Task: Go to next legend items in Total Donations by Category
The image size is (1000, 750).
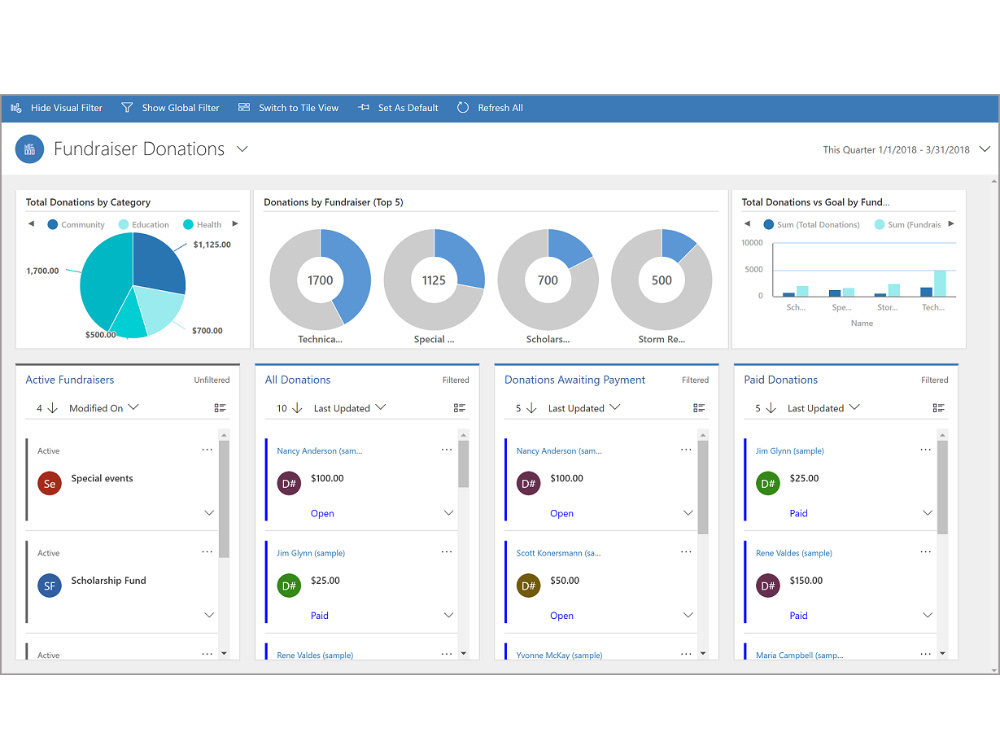Action: coord(235,224)
